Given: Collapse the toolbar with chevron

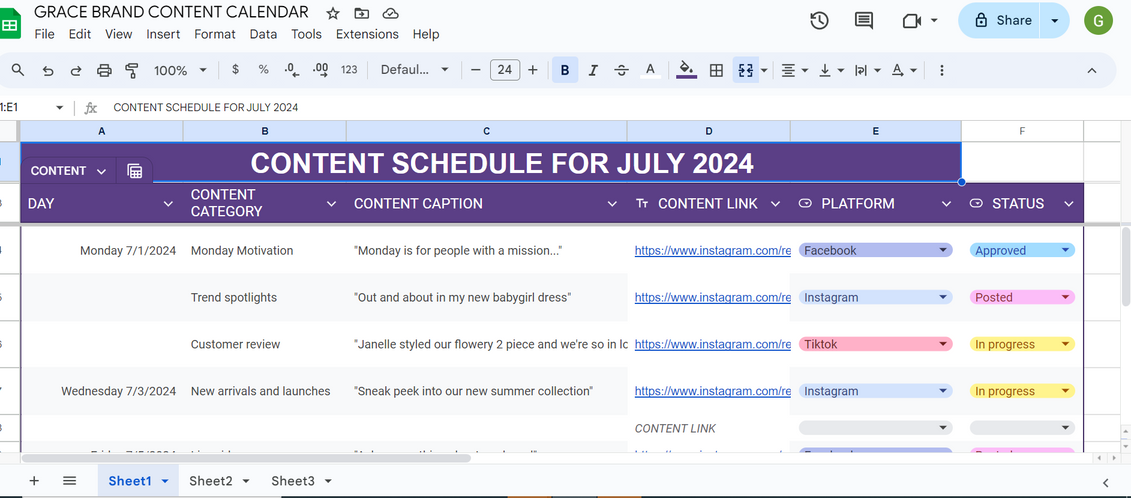Looking at the screenshot, I should (x=1091, y=70).
